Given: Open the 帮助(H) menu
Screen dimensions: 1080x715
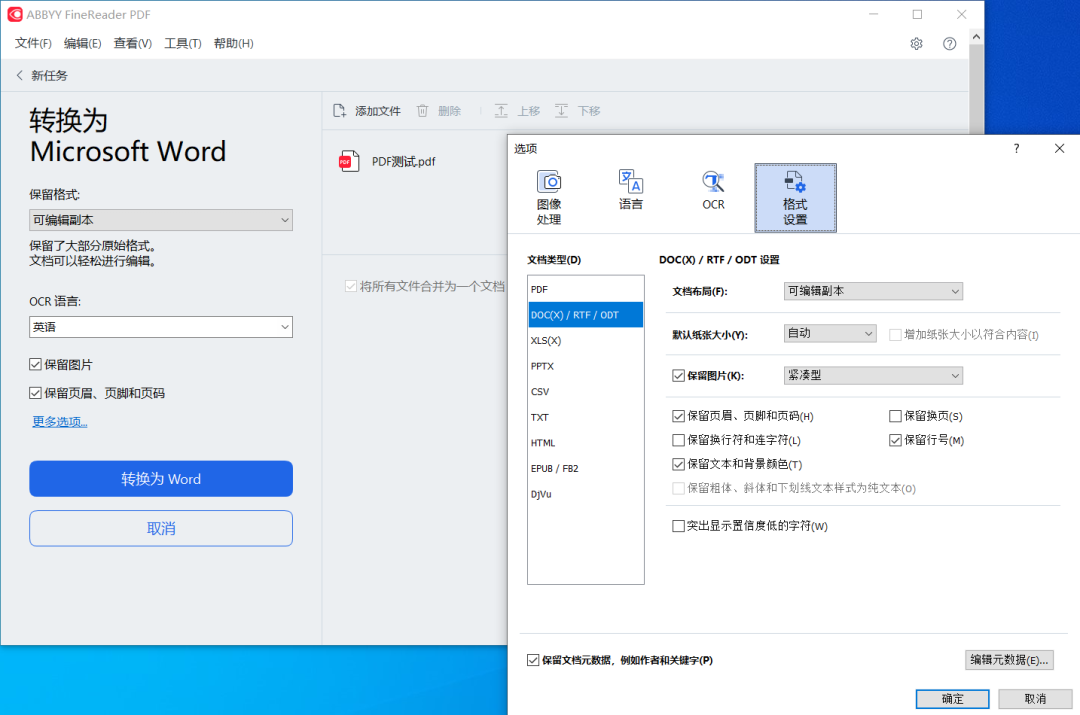Looking at the screenshot, I should pyautogui.click(x=233, y=43).
